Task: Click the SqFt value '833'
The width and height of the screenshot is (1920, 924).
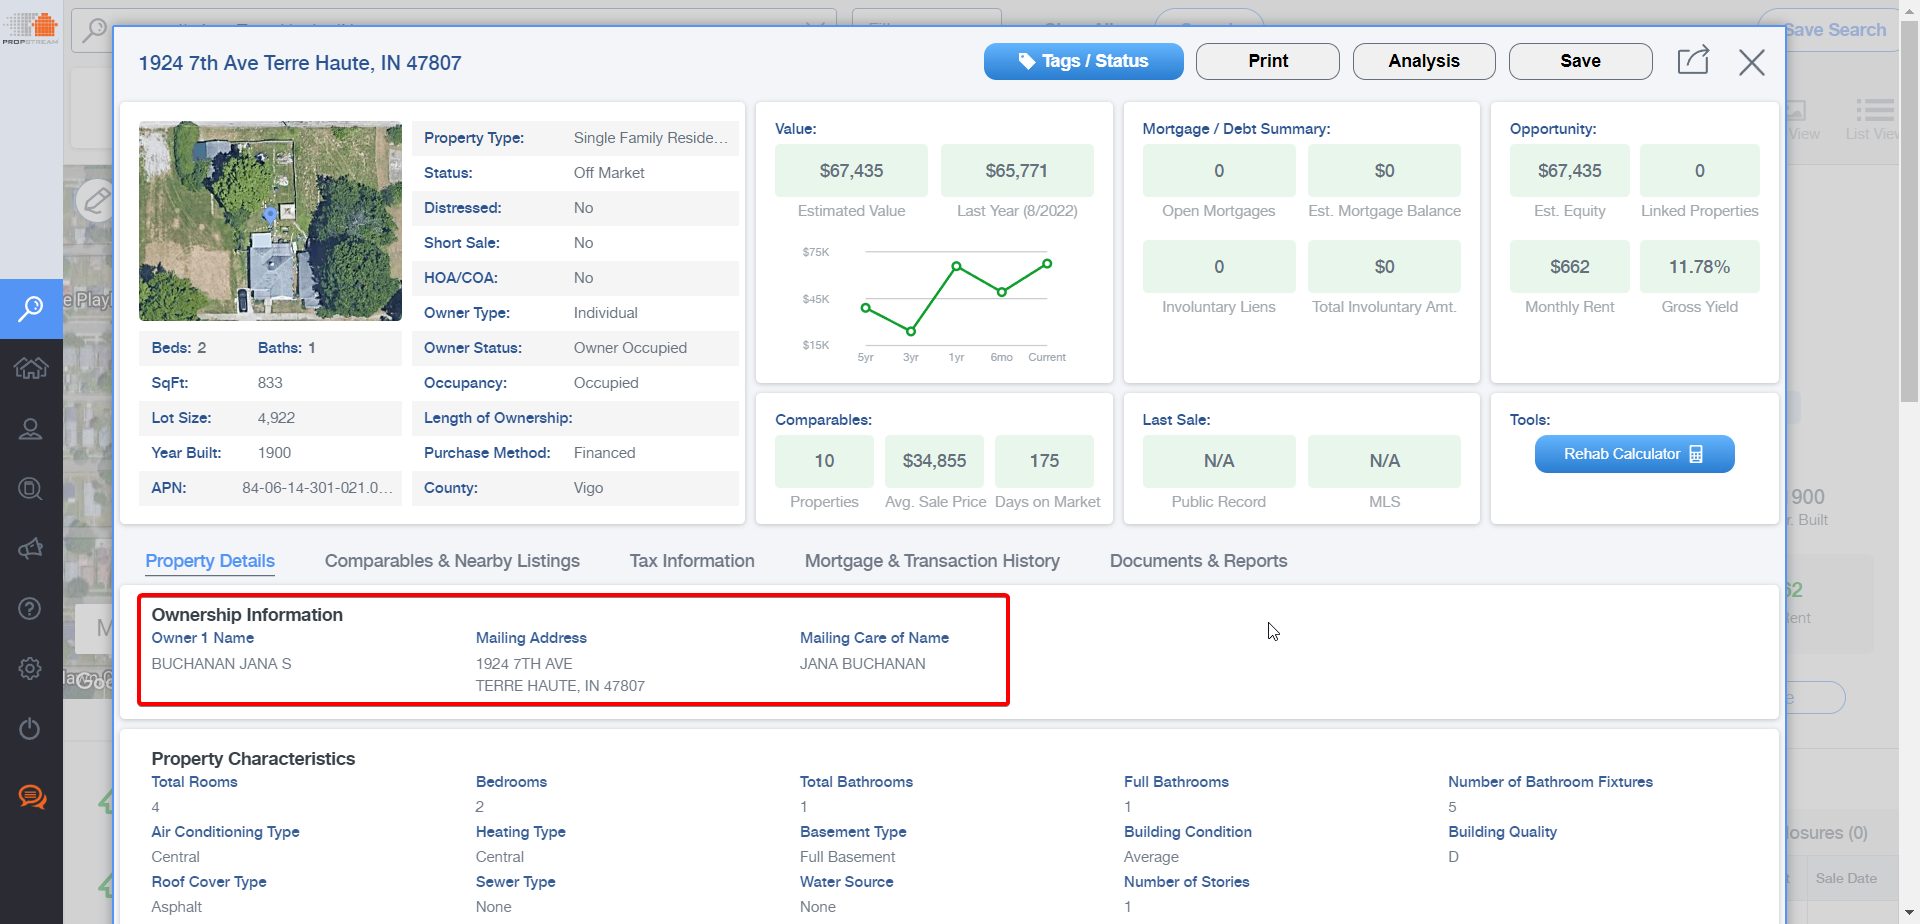Action: click(x=270, y=383)
